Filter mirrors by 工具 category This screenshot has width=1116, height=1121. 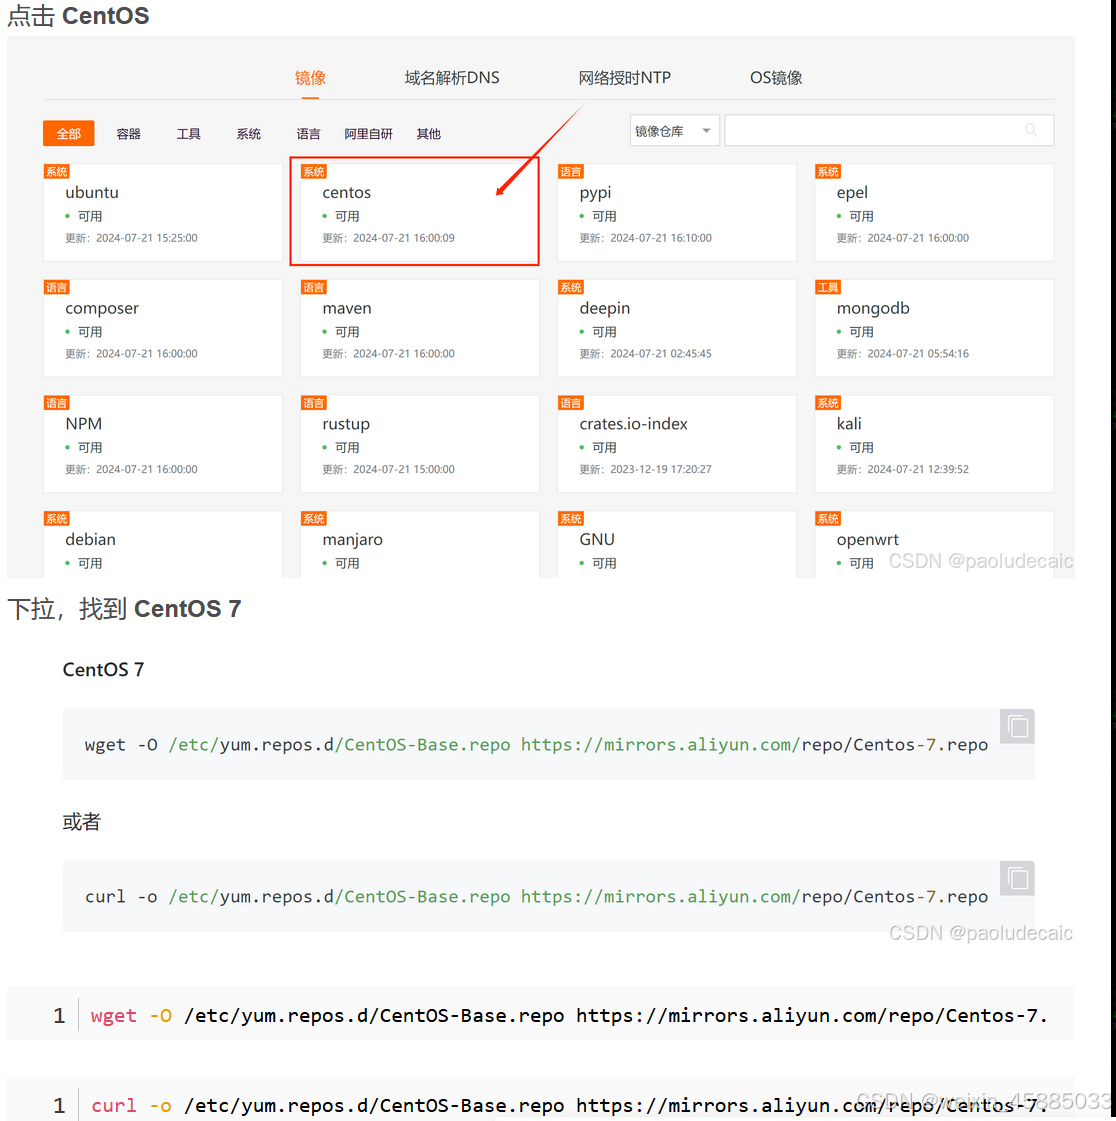pyautogui.click(x=189, y=134)
